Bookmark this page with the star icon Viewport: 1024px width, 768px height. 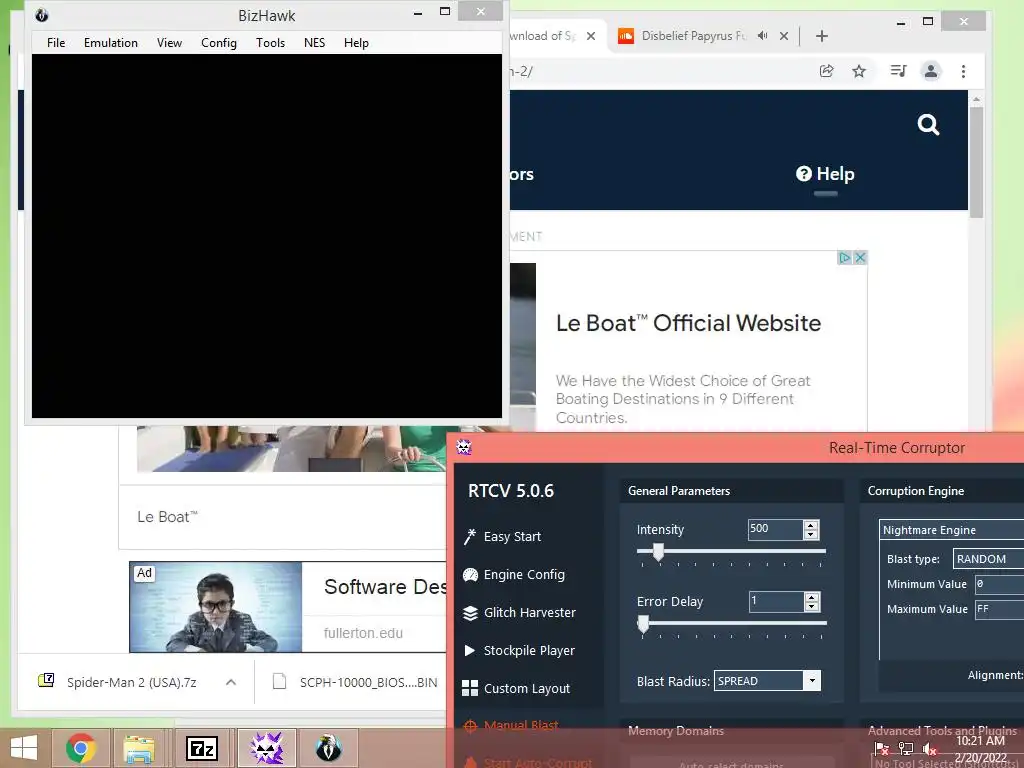click(859, 71)
